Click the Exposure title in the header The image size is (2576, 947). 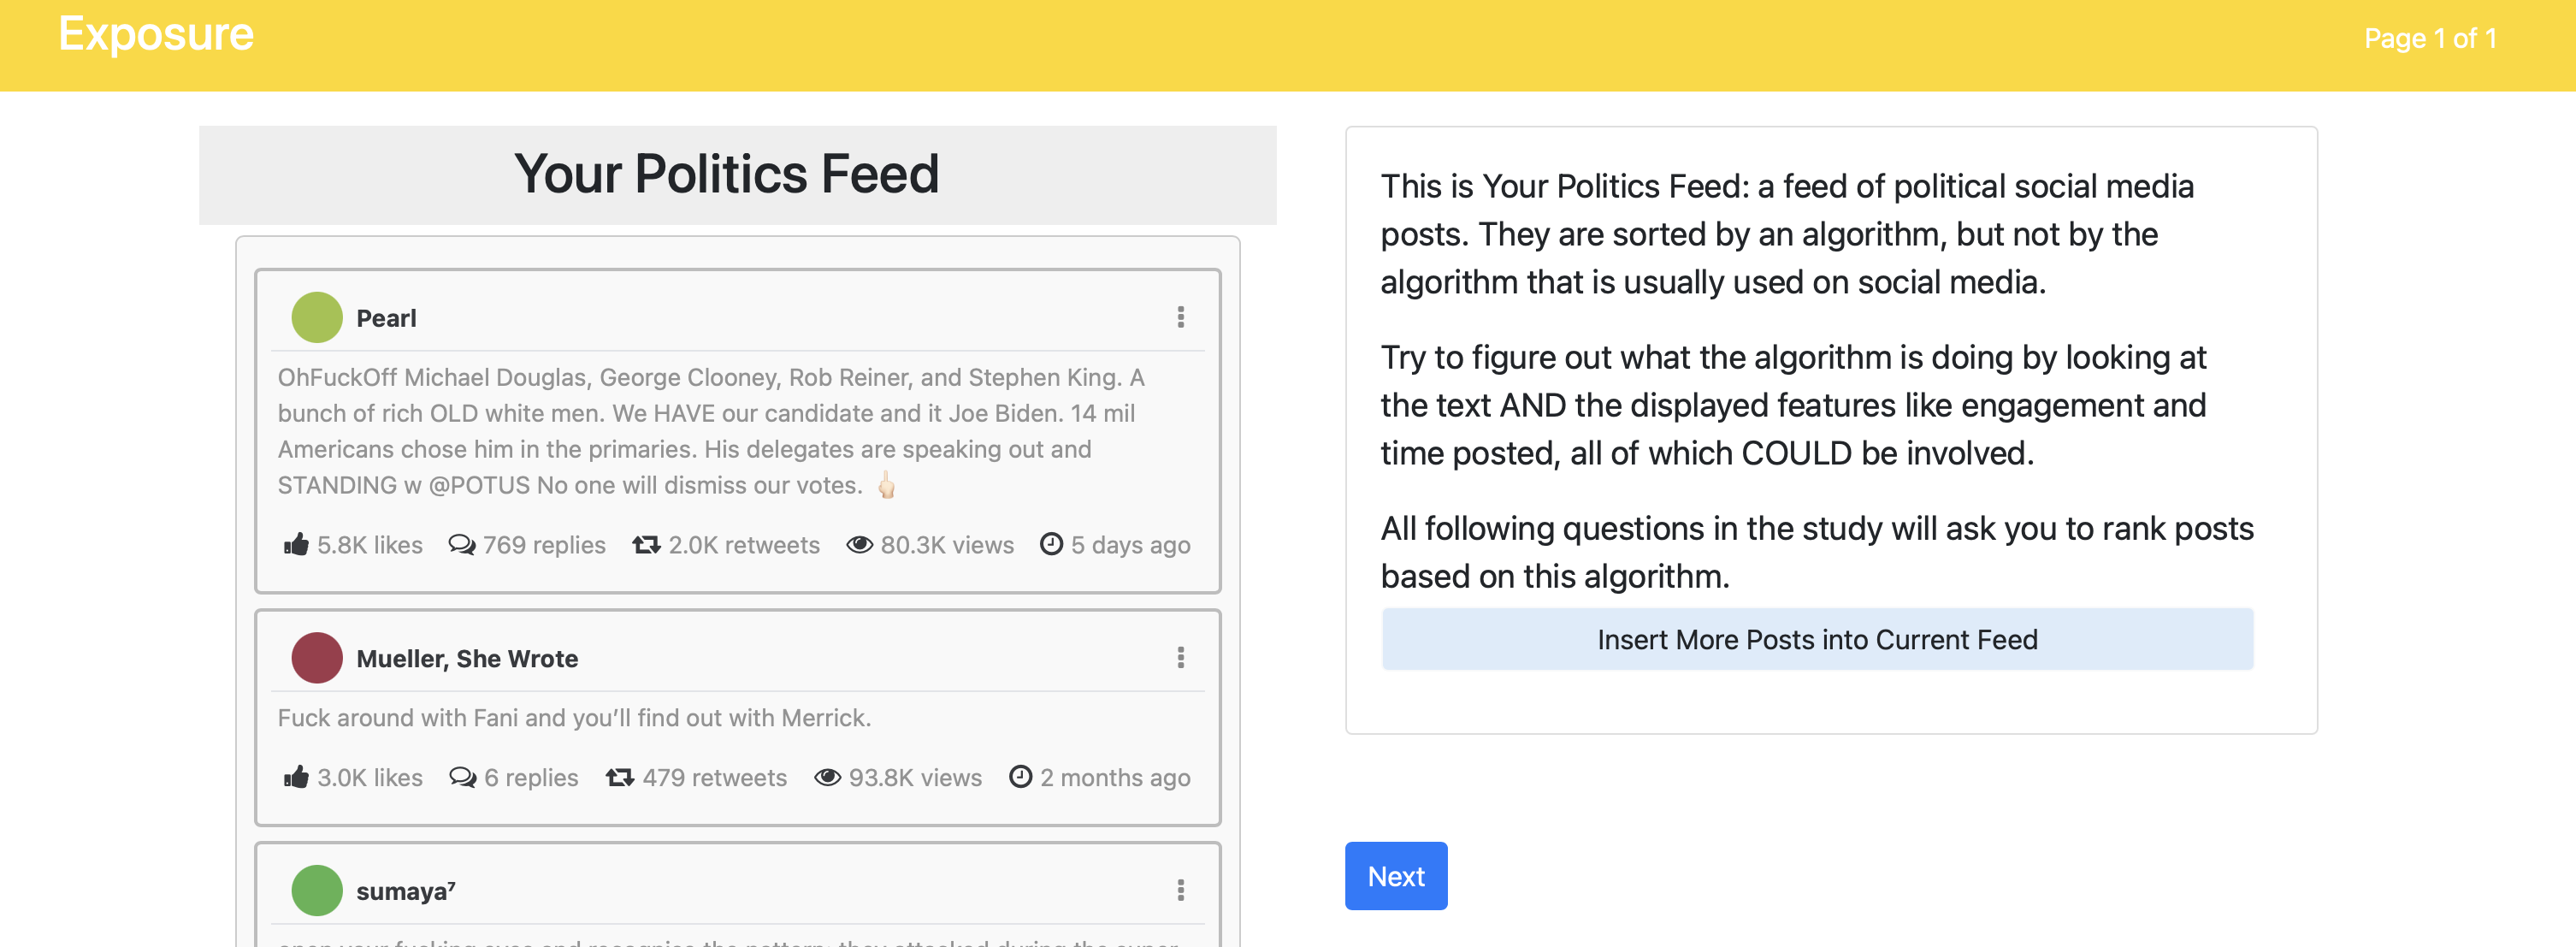(156, 34)
